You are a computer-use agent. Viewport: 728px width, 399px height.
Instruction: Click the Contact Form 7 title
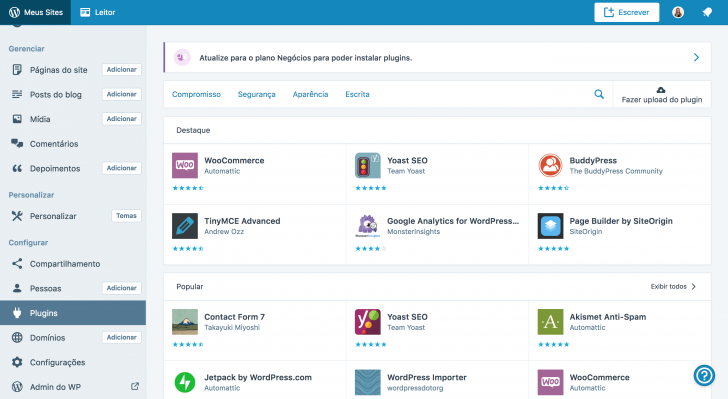(x=234, y=317)
